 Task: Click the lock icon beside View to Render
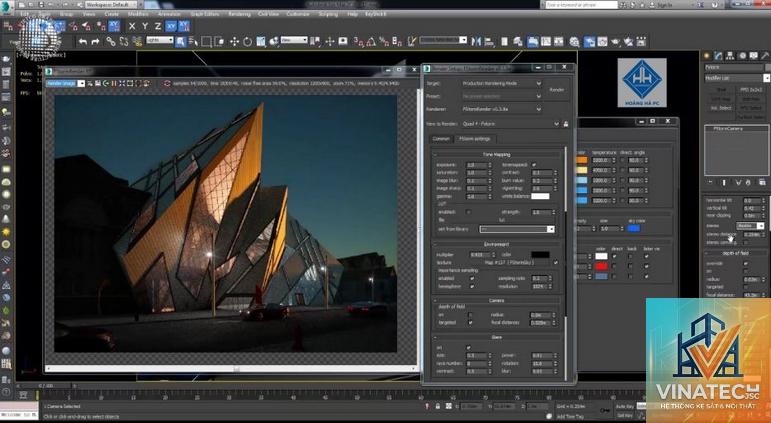tap(565, 124)
